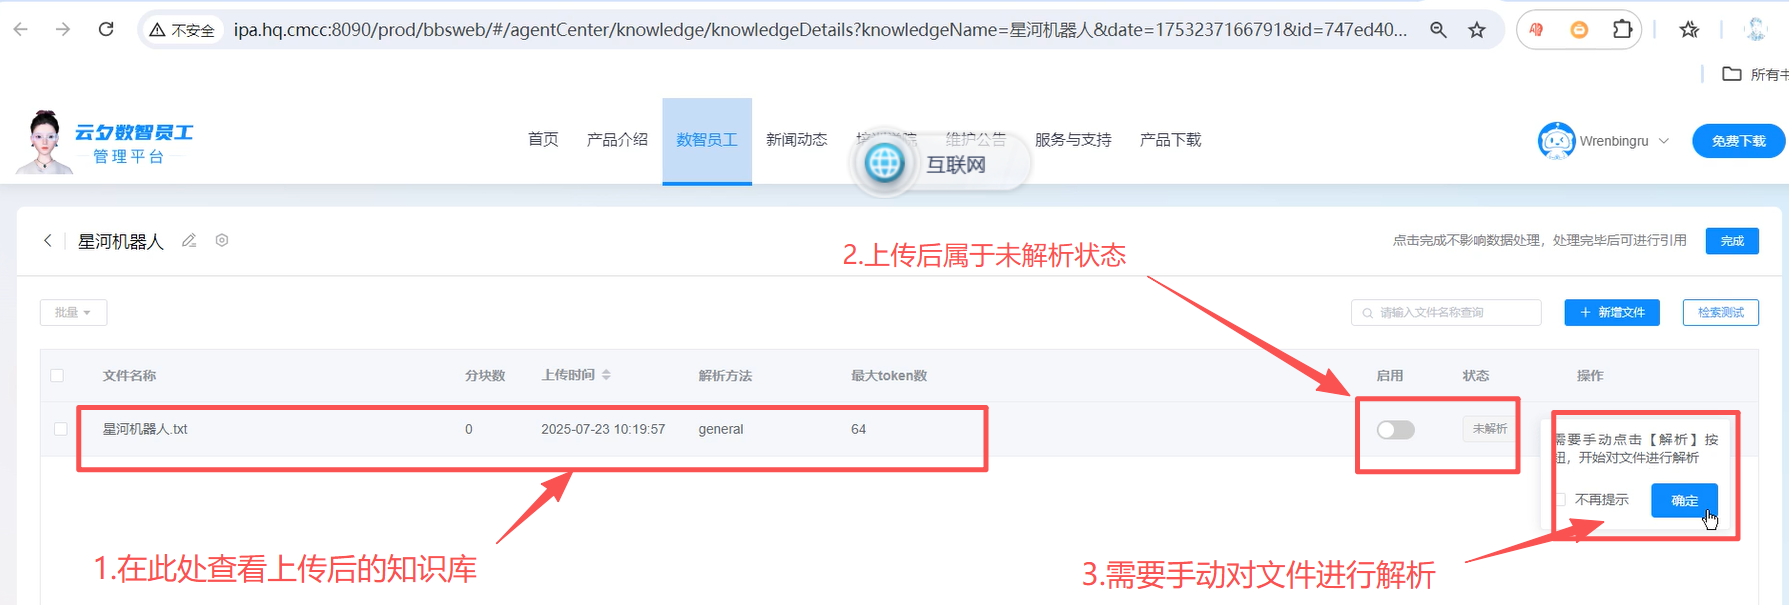1789x605 pixels.
Task: Open the 首页 menu item
Action: click(x=543, y=140)
